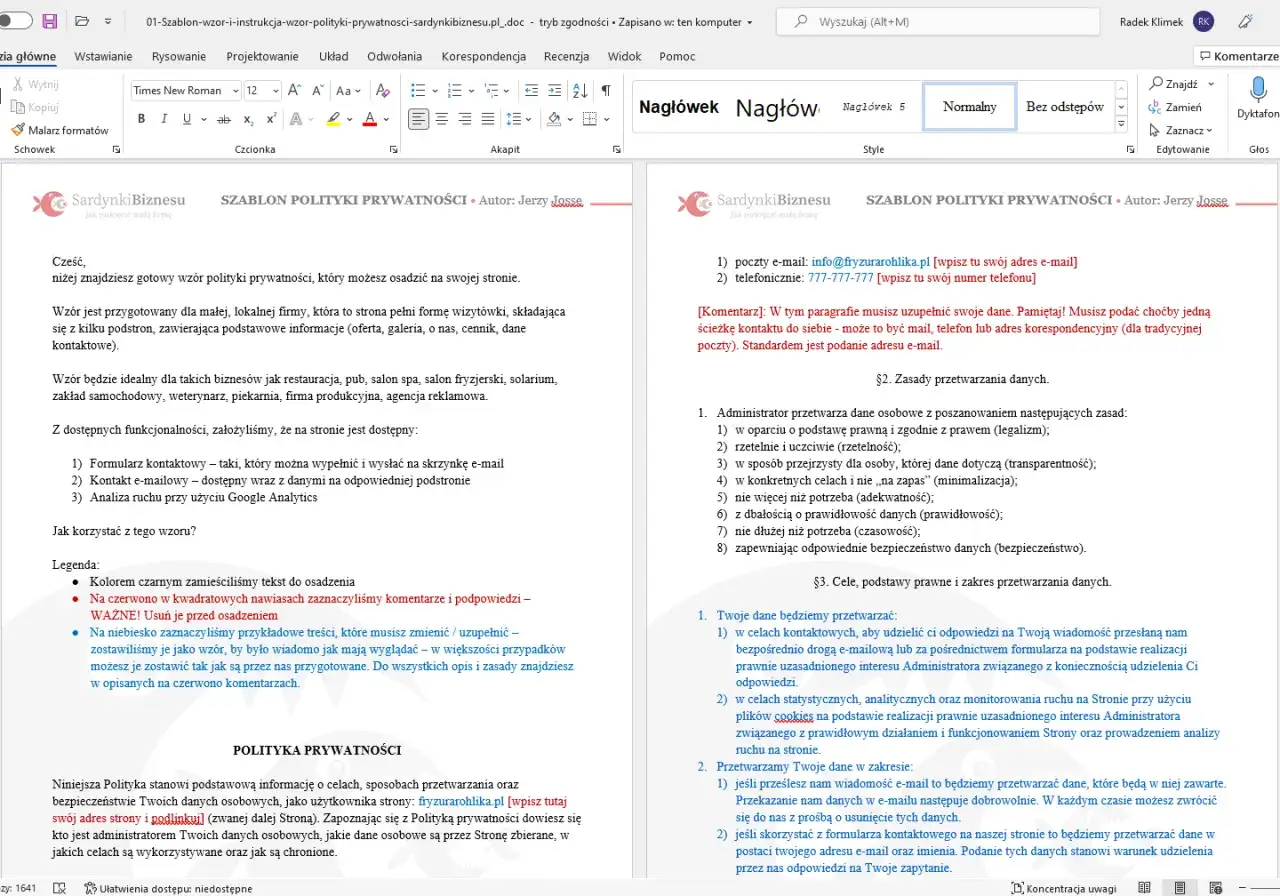This screenshot has height=896, width=1280.
Task: Select justify alignment
Action: coord(488,119)
